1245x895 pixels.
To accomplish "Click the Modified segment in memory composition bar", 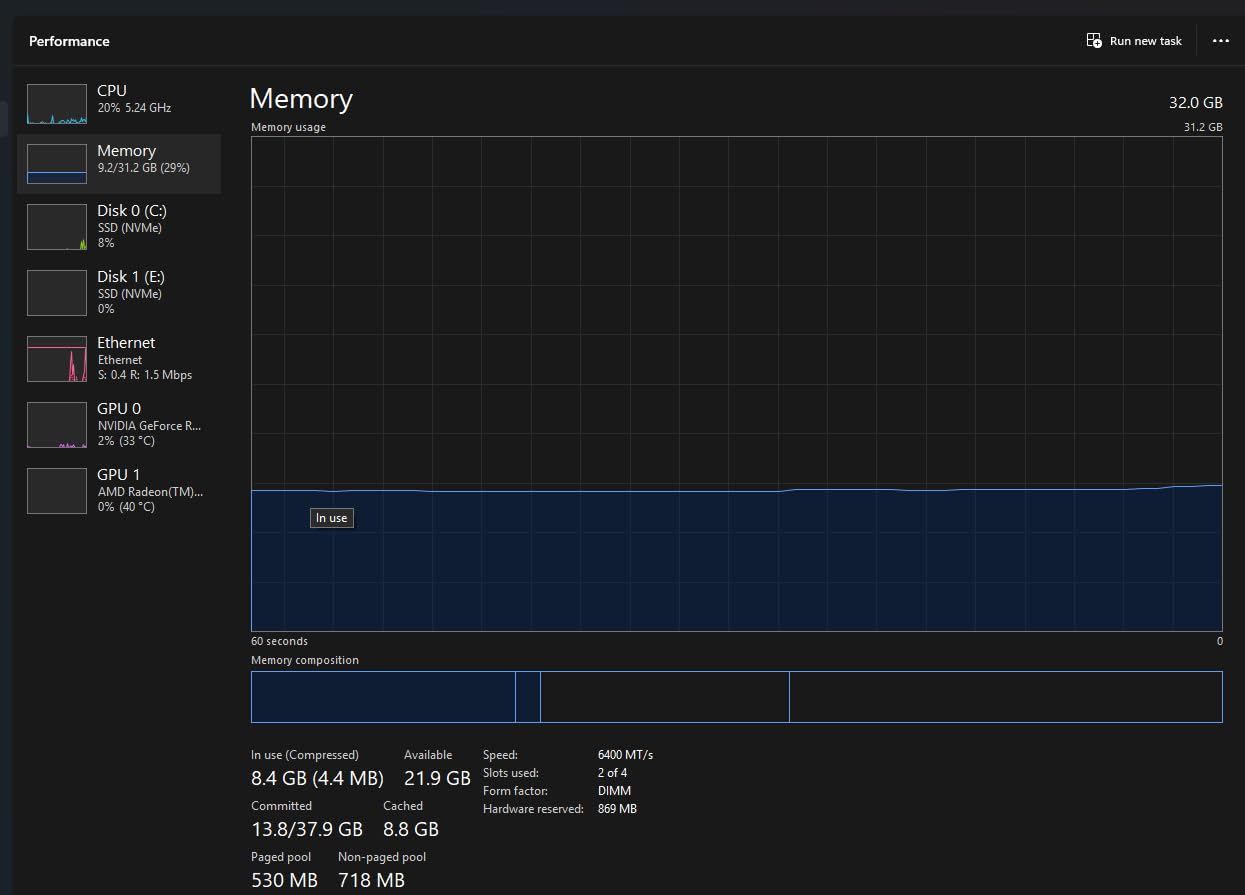I will pos(528,697).
